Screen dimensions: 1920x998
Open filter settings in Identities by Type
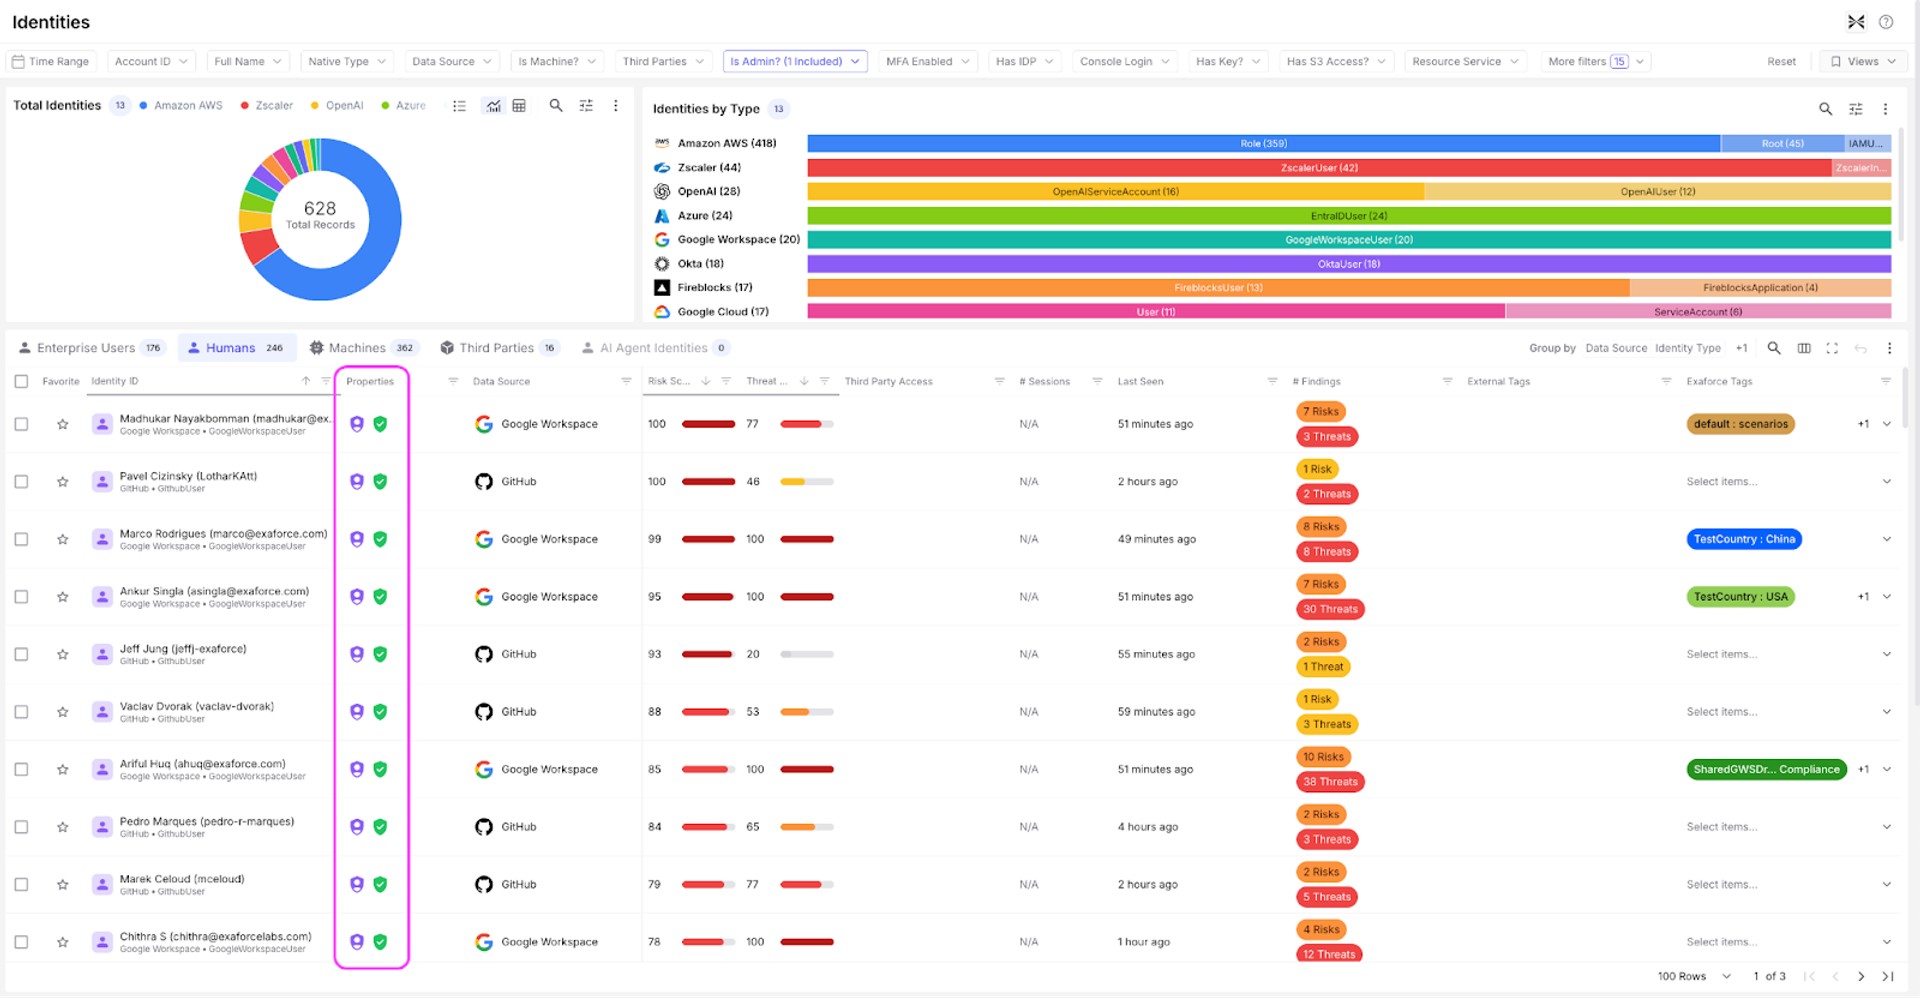[1856, 109]
